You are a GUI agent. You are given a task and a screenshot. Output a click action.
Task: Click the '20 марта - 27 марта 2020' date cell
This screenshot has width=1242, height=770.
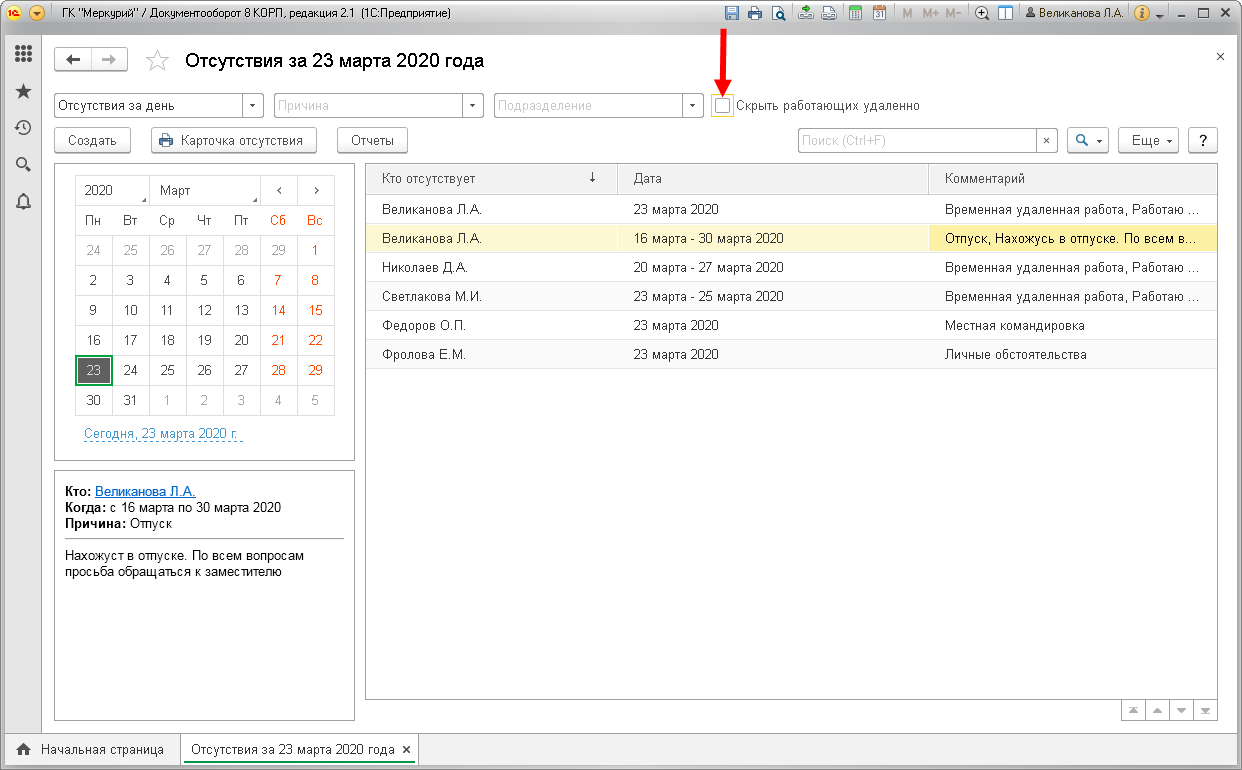[773, 267]
